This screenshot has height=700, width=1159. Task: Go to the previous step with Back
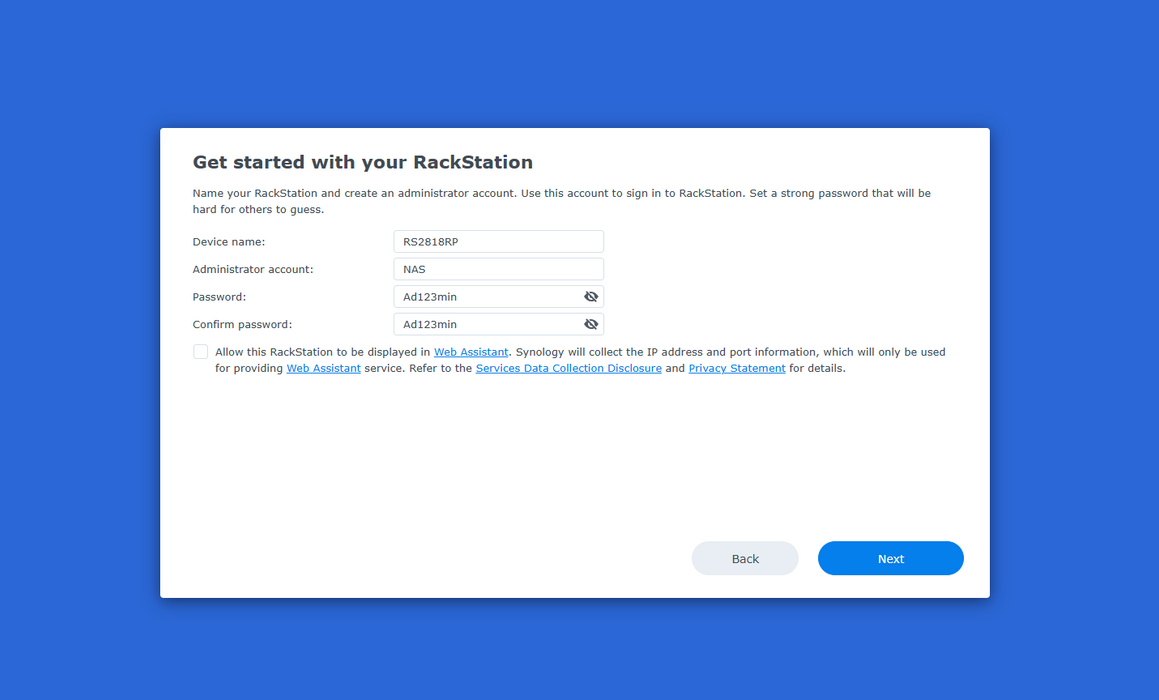tap(745, 558)
